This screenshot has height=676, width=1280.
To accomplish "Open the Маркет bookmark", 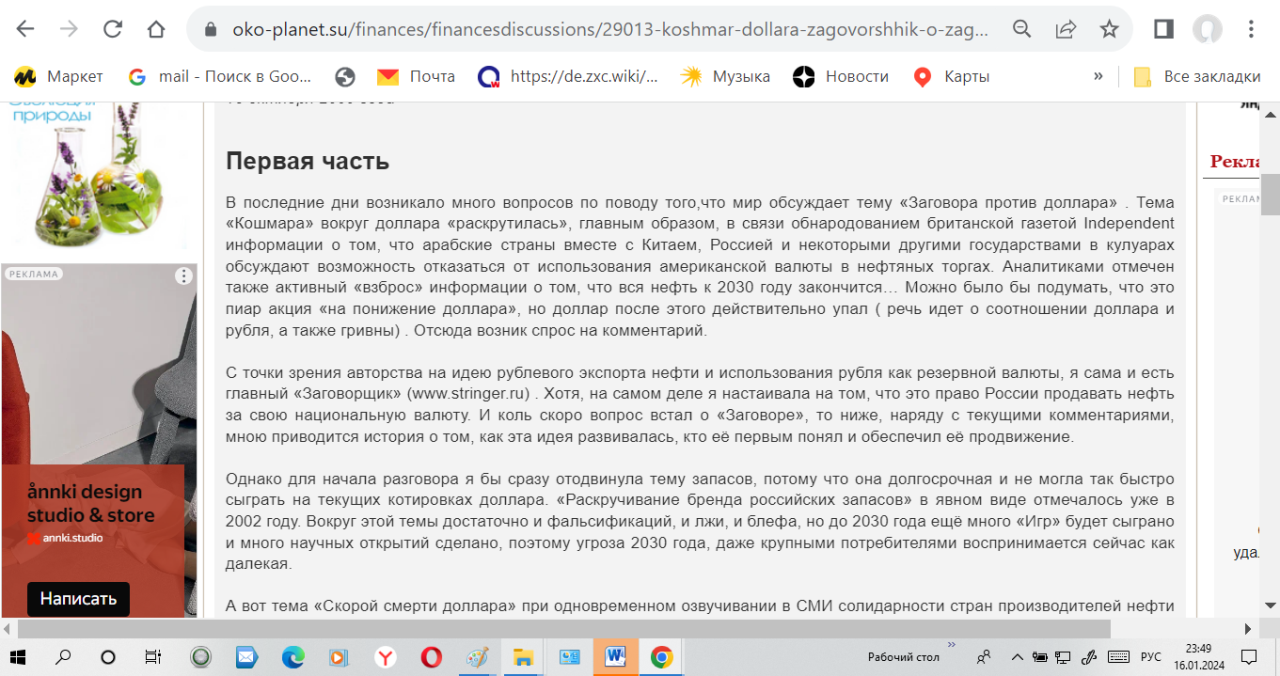I will 58,77.
